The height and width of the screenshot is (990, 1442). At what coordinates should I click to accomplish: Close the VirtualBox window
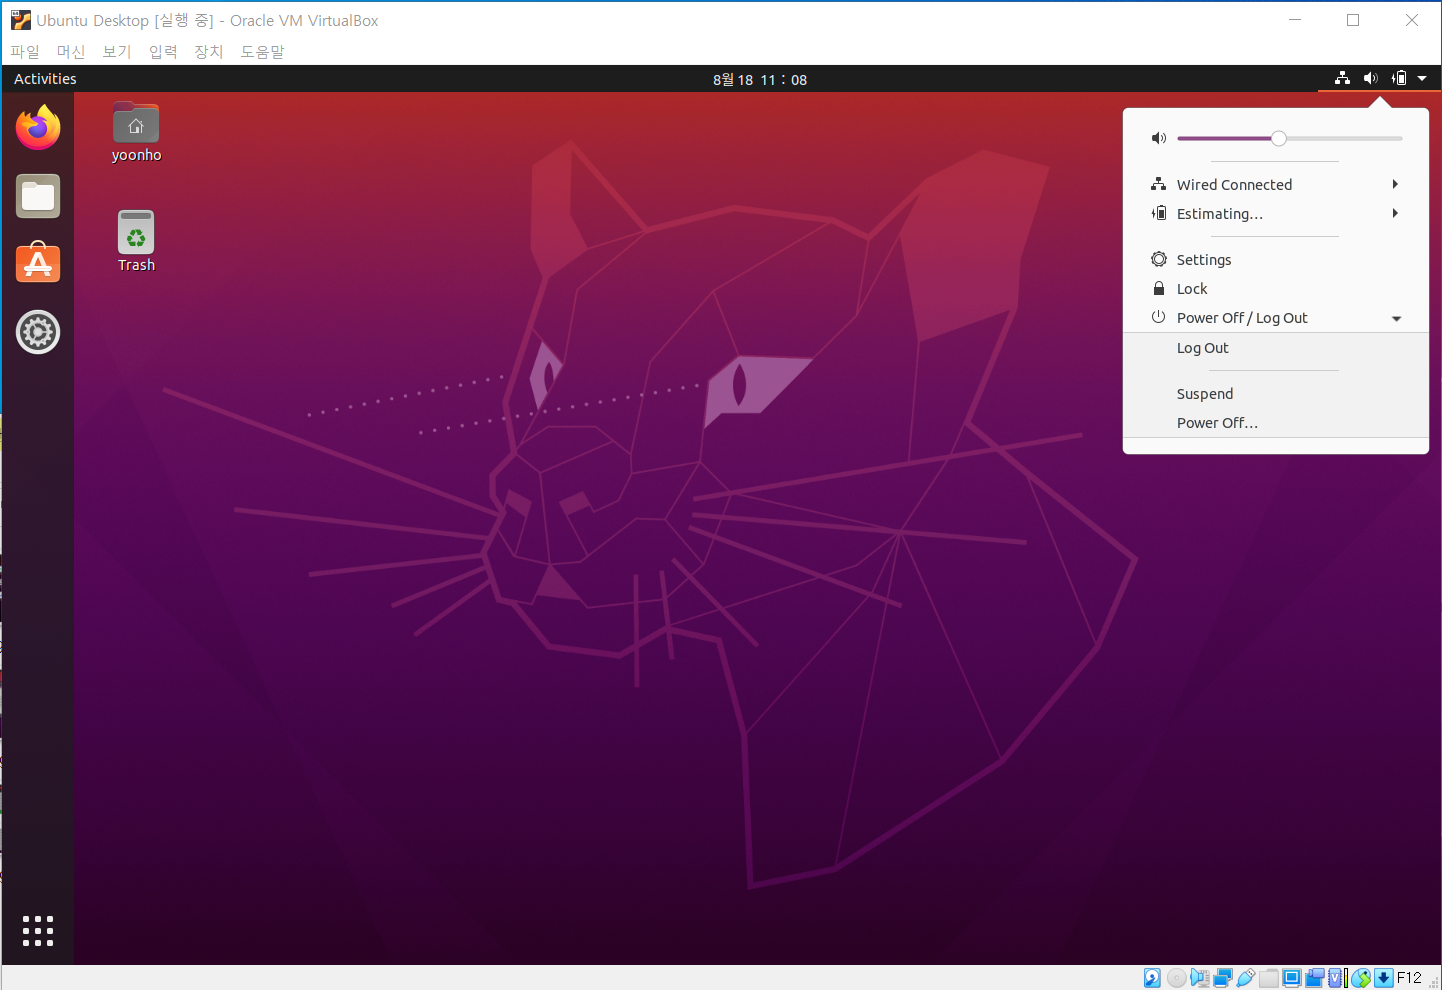[x=1412, y=20]
